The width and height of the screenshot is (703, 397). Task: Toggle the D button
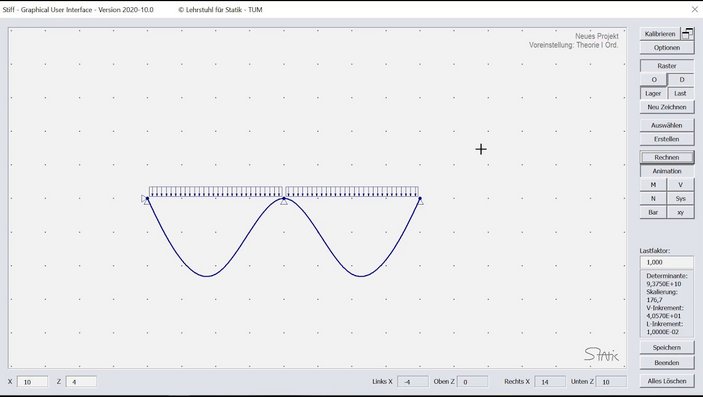pyautogui.click(x=681, y=80)
